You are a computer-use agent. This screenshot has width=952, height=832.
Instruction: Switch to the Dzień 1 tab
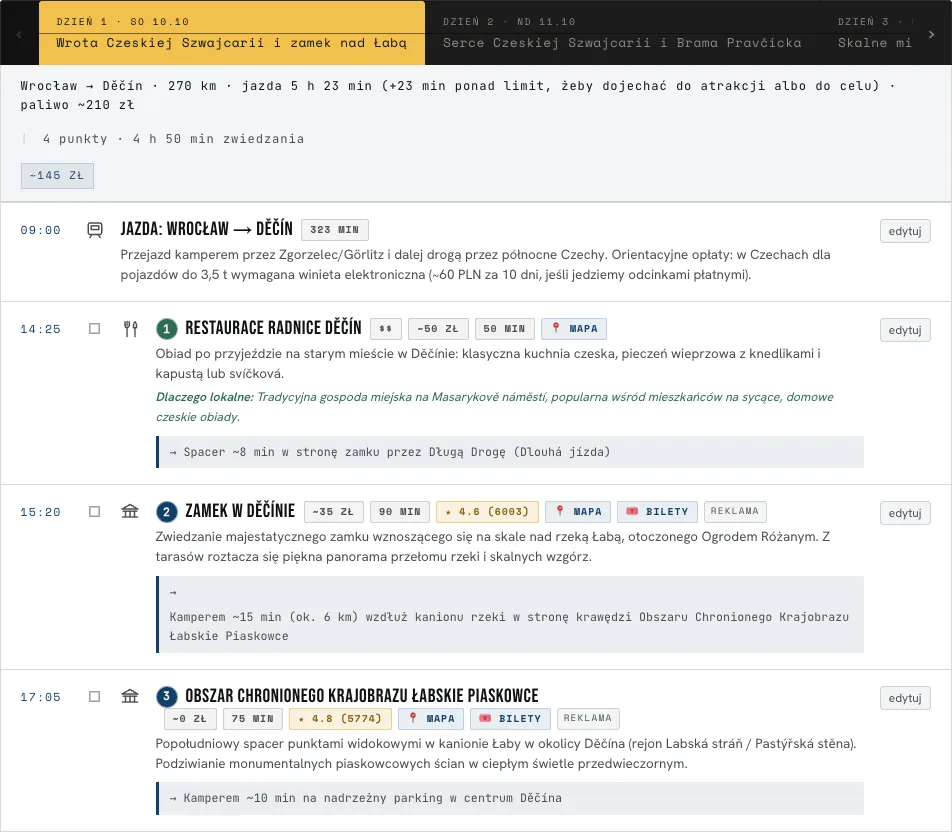tap(232, 33)
